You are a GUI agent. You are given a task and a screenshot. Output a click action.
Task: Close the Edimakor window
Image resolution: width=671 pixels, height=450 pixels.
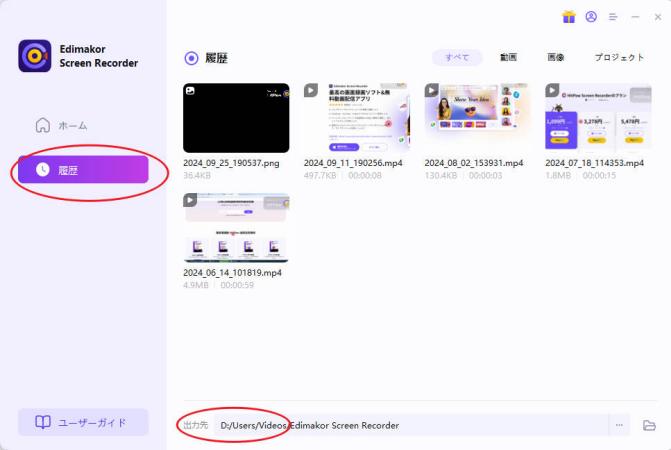pos(658,17)
